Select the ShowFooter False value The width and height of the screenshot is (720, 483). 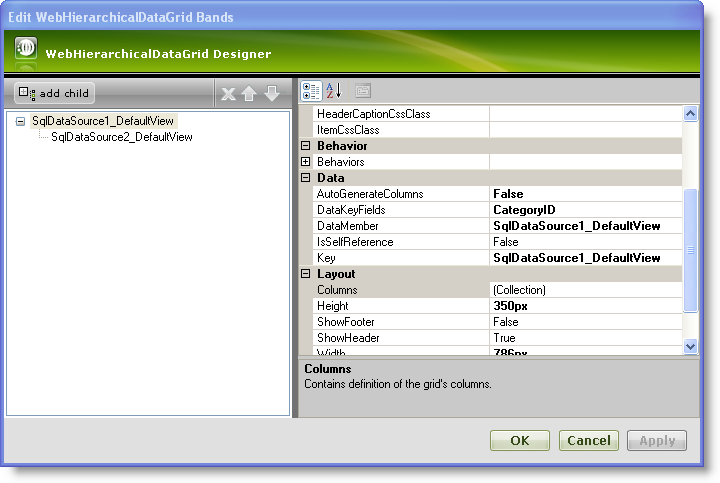point(585,322)
